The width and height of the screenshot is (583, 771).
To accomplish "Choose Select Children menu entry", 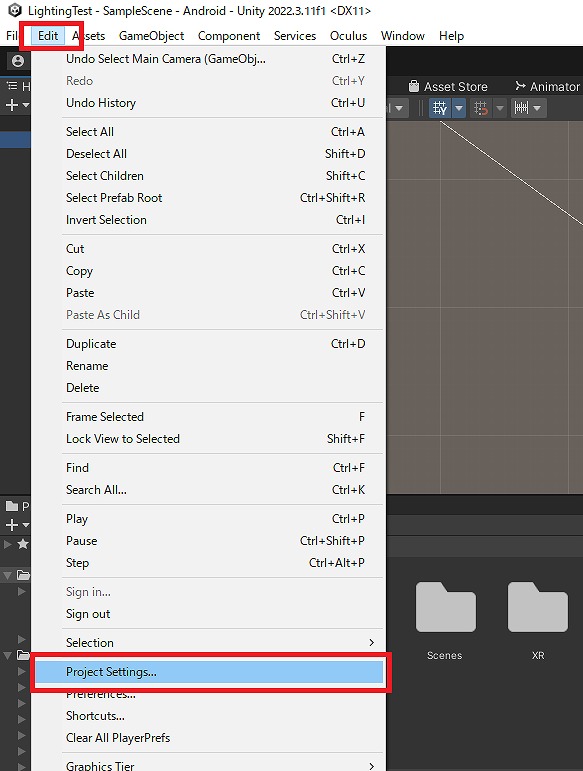I will [x=209, y=176].
